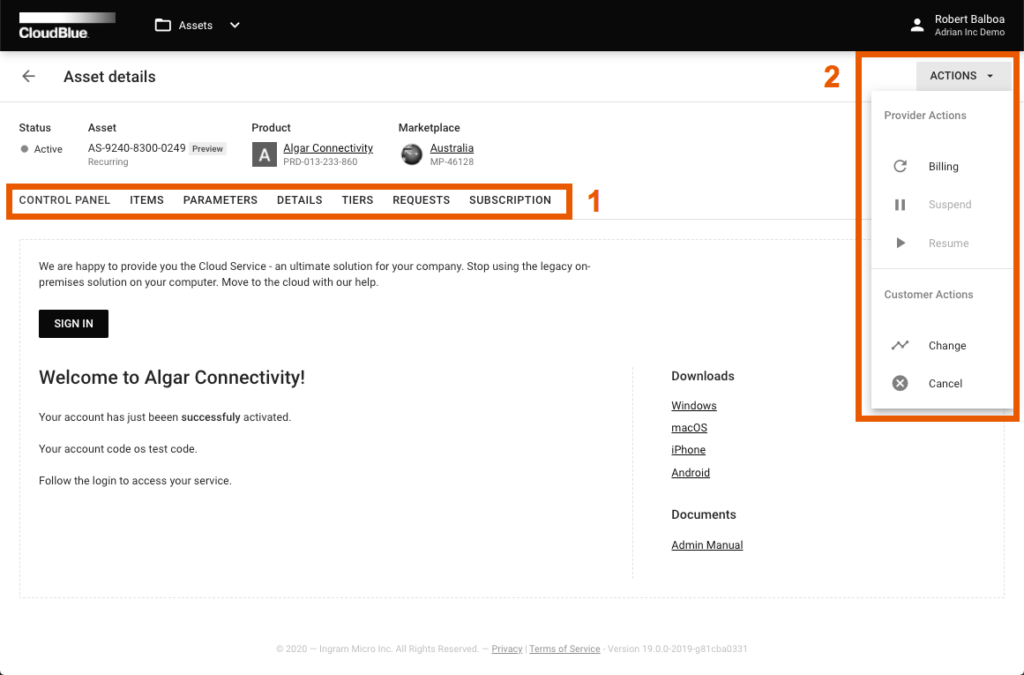Switch to the ITEMS tab

pyautogui.click(x=146, y=200)
